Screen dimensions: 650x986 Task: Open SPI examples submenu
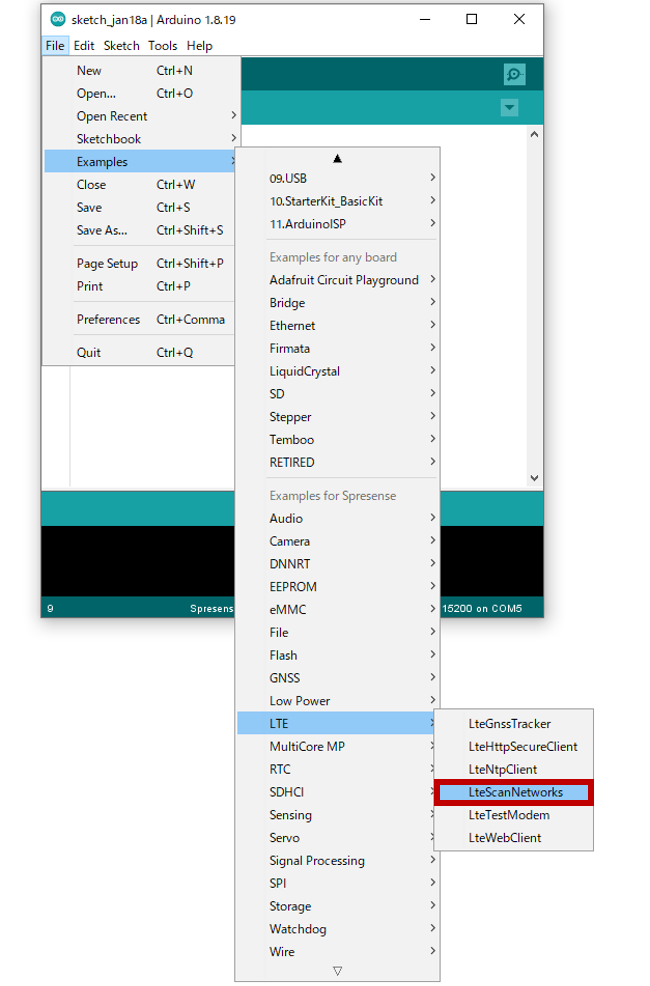338,884
